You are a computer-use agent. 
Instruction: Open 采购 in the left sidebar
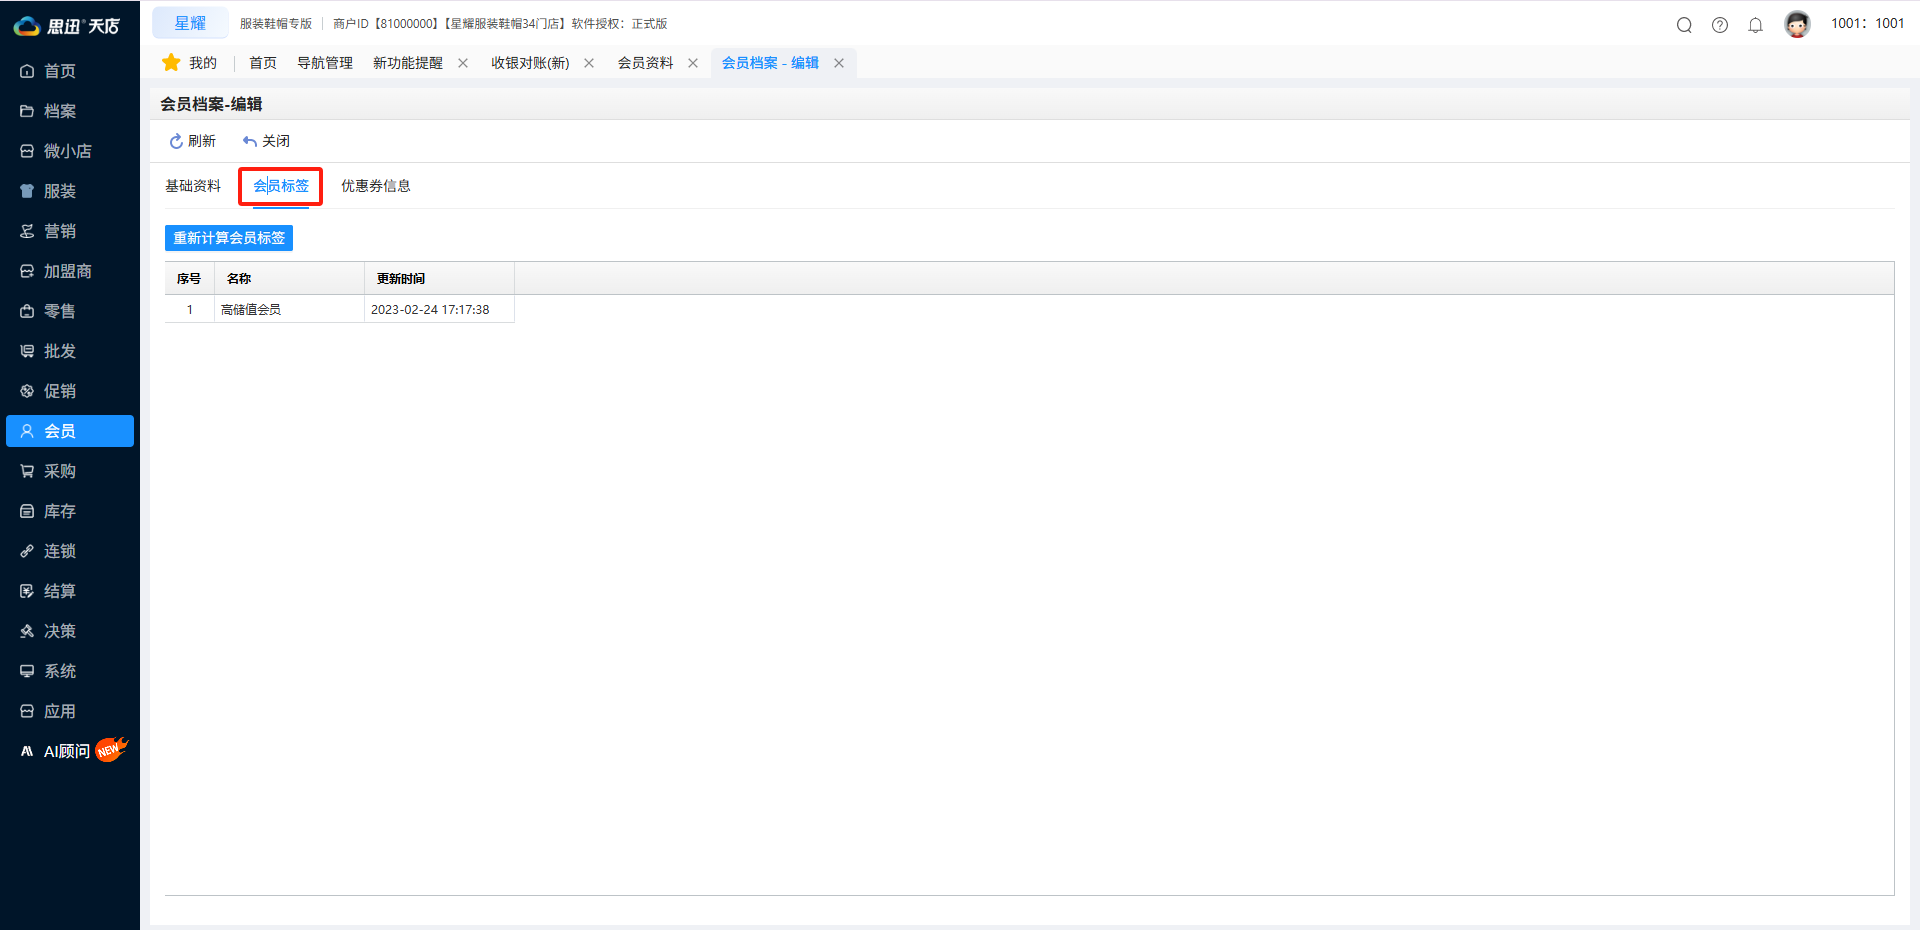tap(60, 471)
